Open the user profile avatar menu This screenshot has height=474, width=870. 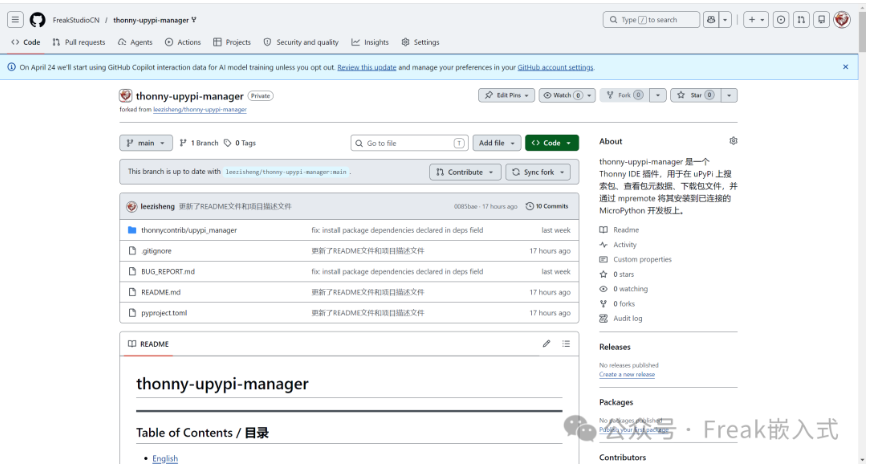[842, 20]
